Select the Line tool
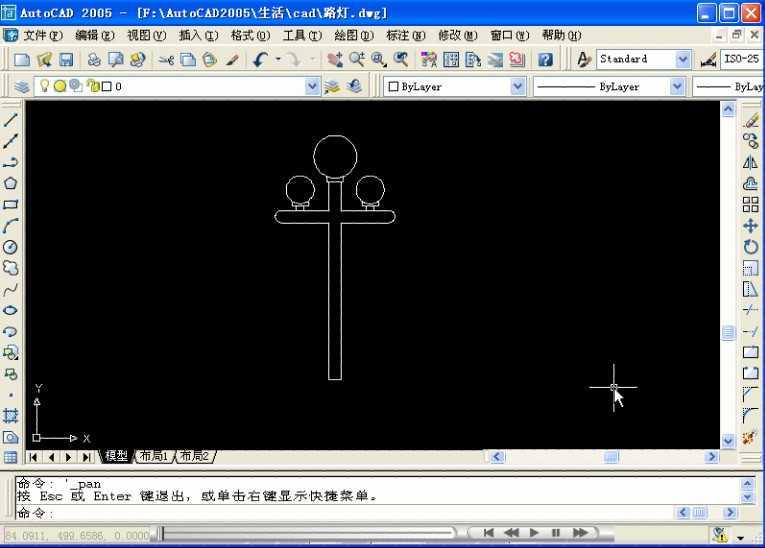Image resolution: width=765 pixels, height=548 pixels. pos(10,120)
